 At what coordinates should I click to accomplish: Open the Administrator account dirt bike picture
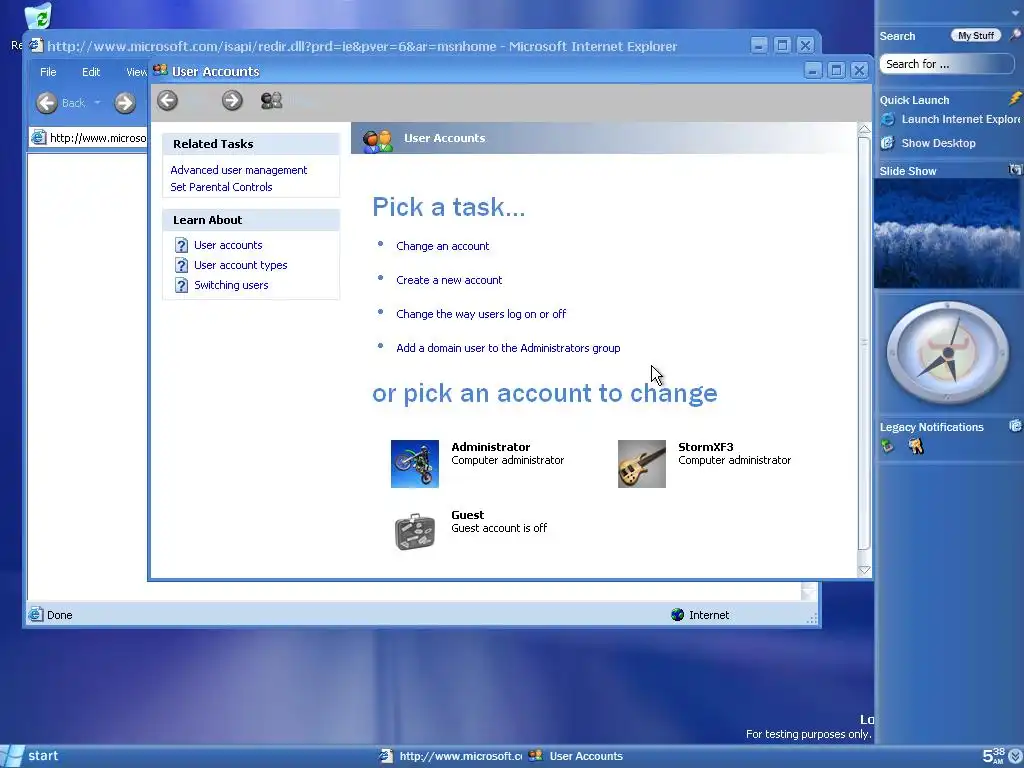coord(415,464)
